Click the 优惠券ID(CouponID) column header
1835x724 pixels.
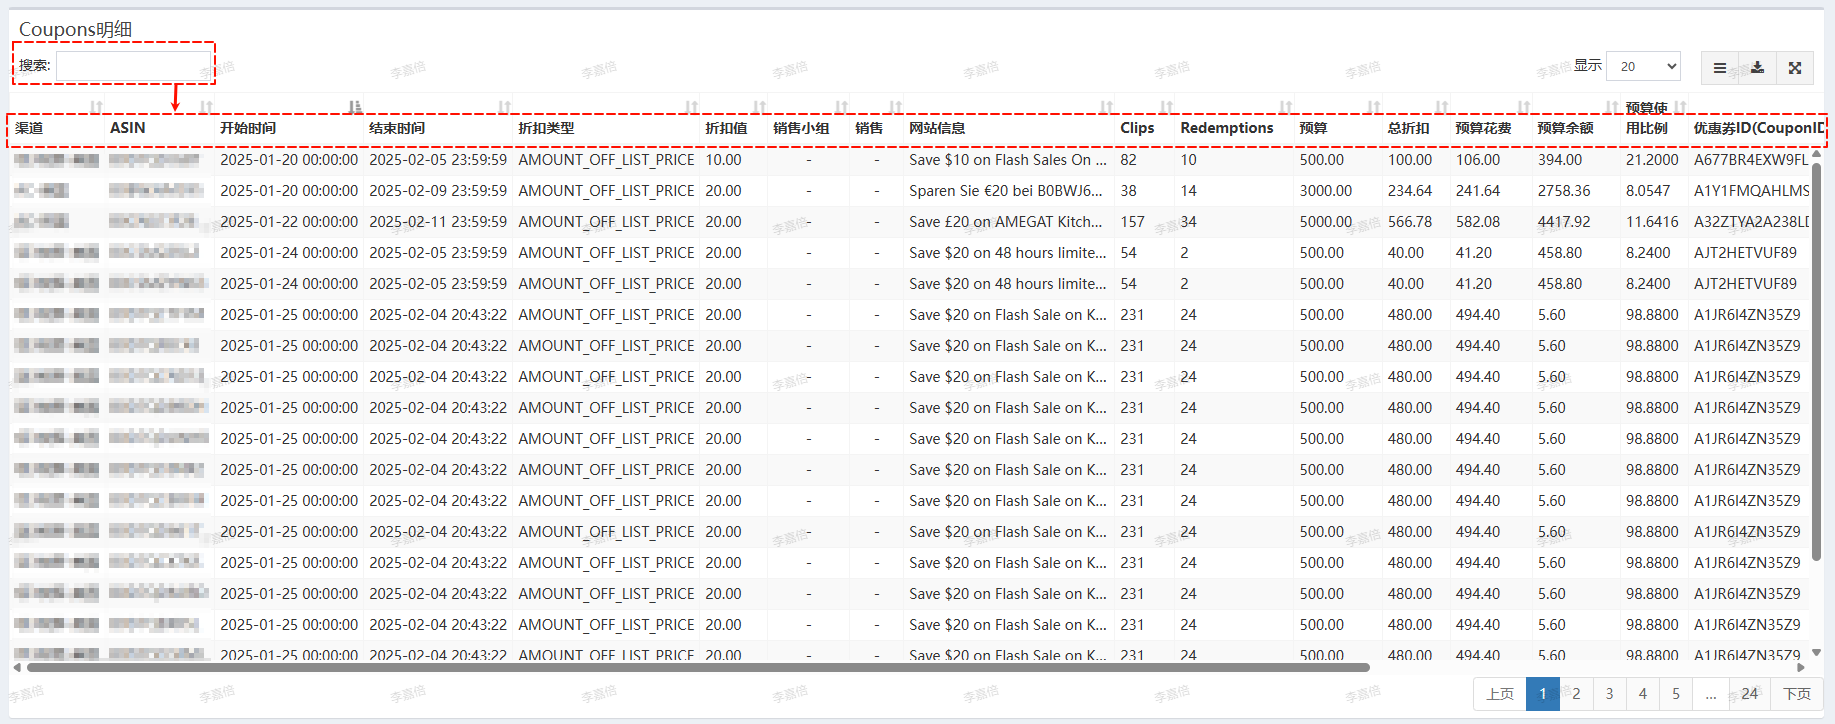[1758, 128]
